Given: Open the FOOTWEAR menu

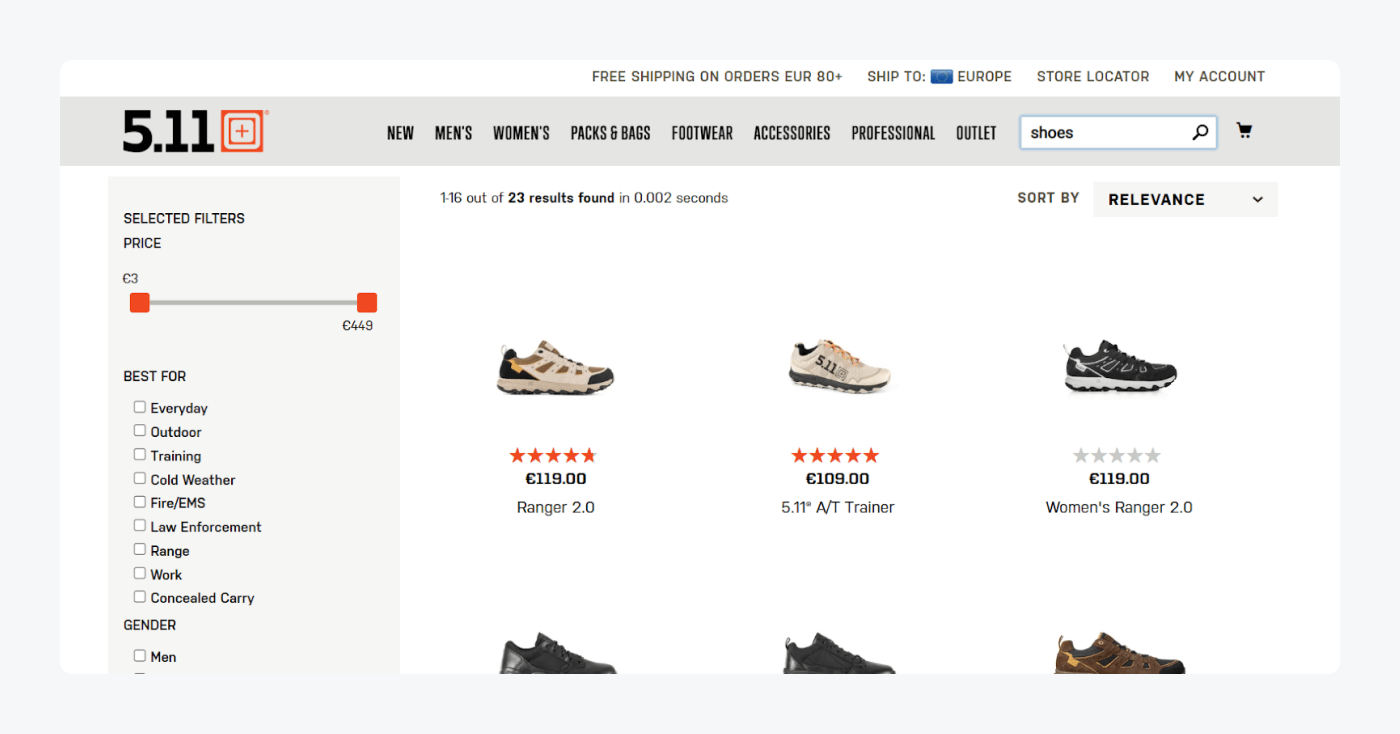Looking at the screenshot, I should (702, 132).
